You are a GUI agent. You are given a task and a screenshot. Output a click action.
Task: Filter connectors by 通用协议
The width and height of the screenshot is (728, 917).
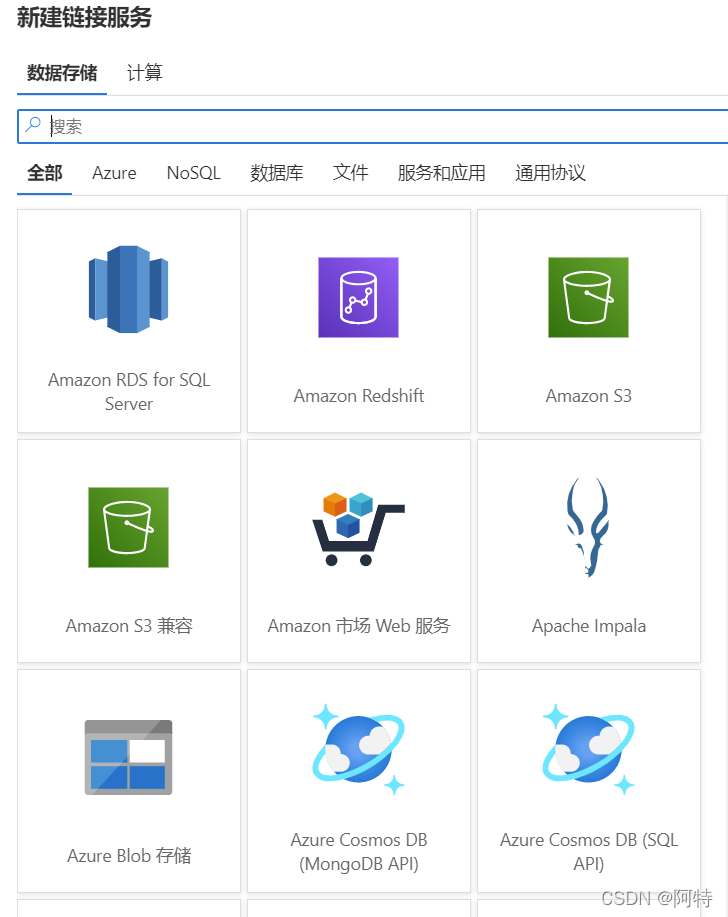click(550, 173)
